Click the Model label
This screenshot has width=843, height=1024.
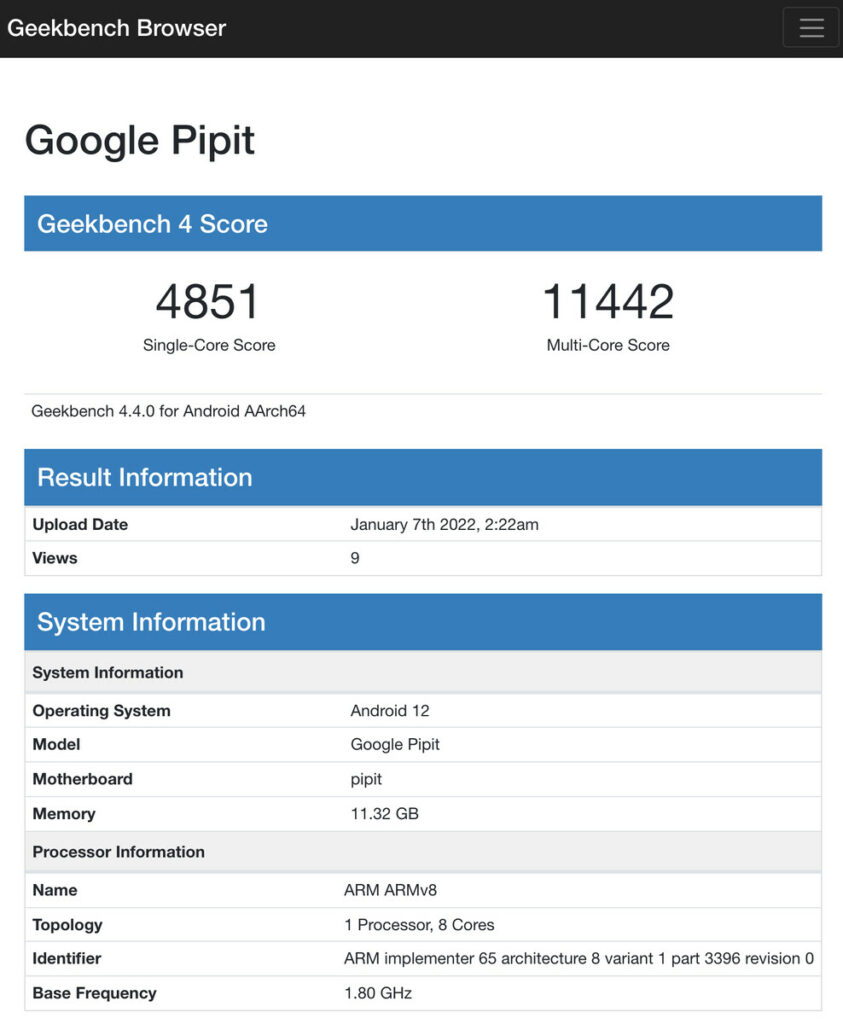coord(56,744)
